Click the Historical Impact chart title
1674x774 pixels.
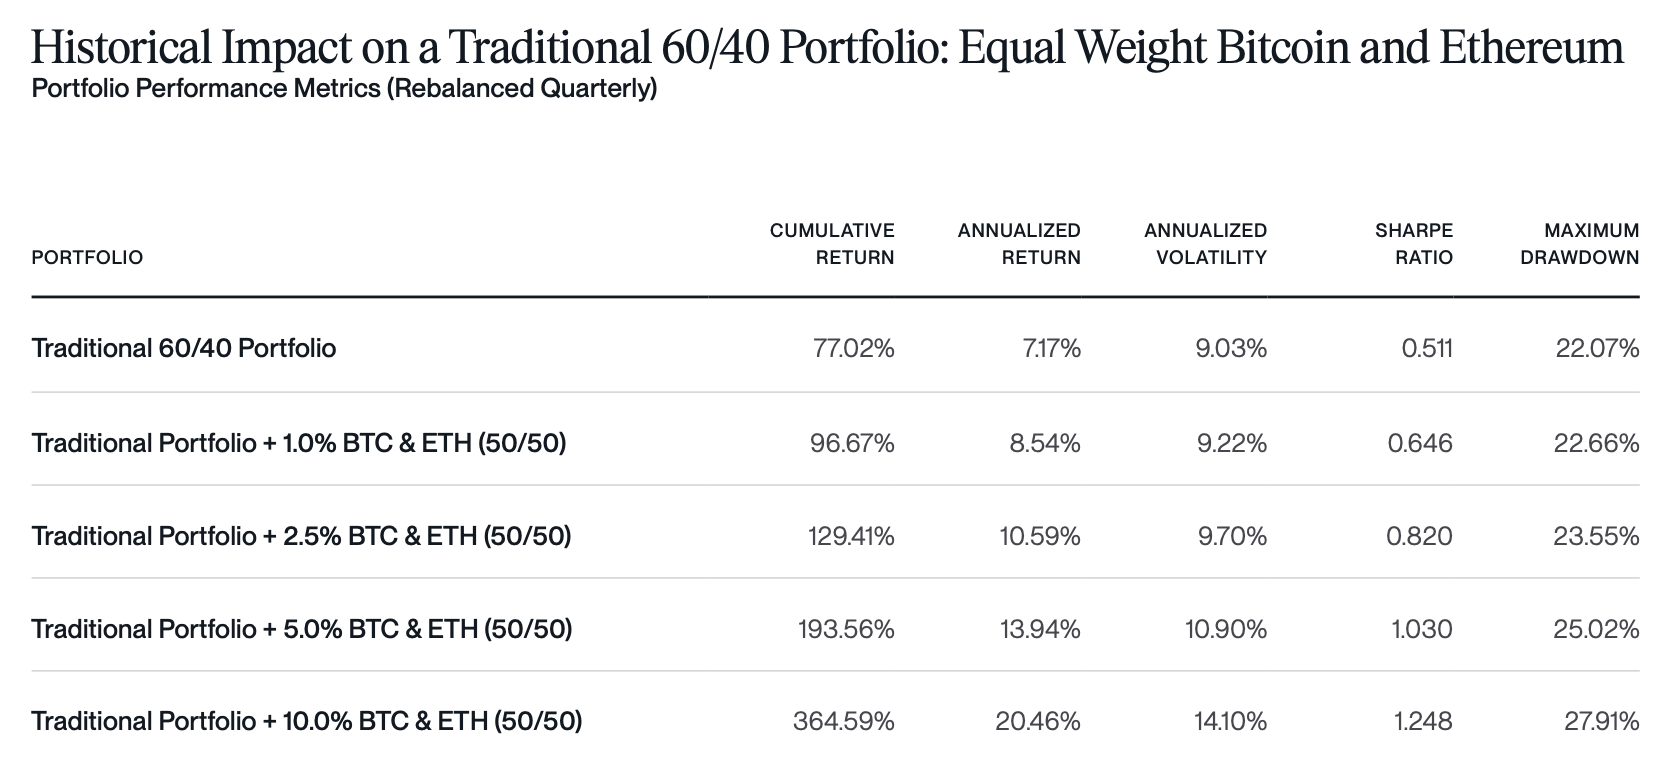827,47
